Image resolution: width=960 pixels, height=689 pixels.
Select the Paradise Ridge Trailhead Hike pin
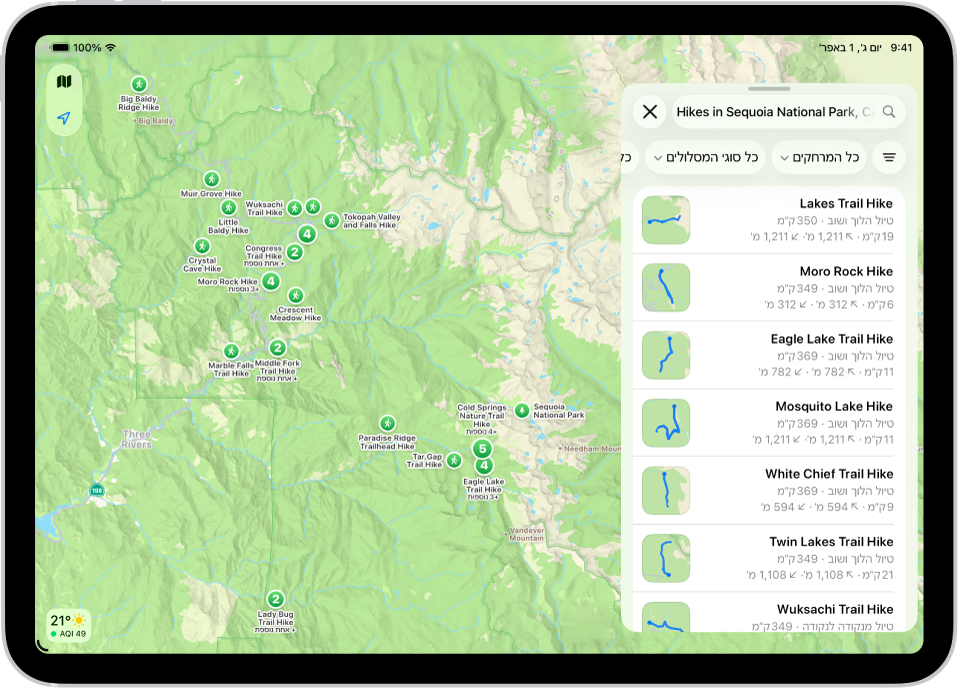387,423
